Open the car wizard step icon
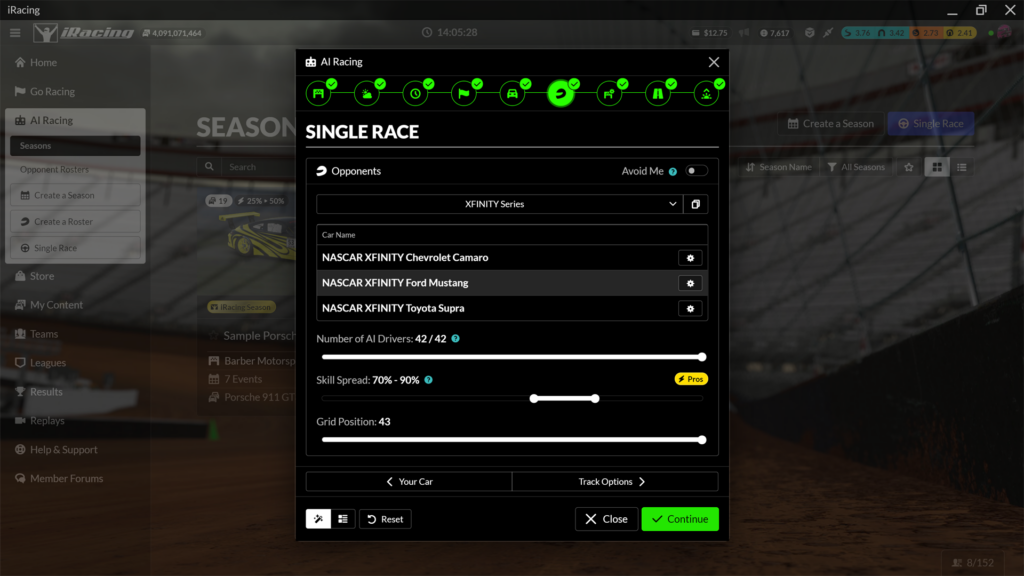 (512, 93)
